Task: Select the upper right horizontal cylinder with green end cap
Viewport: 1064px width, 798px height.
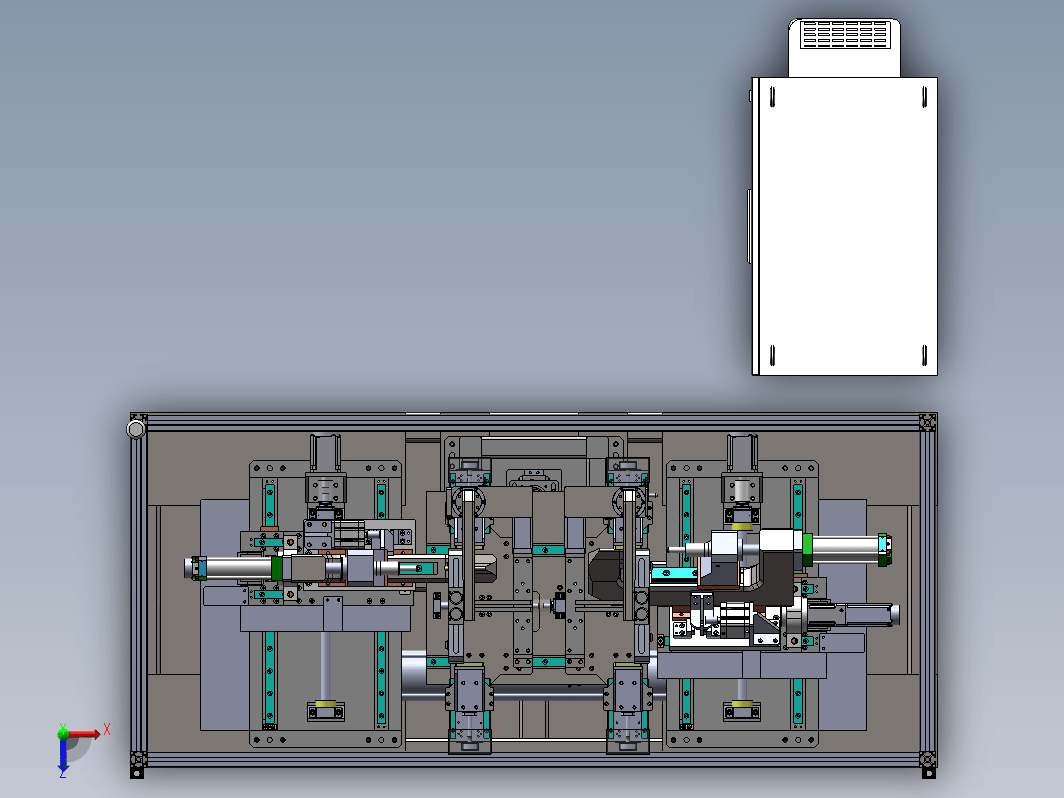Action: point(847,548)
